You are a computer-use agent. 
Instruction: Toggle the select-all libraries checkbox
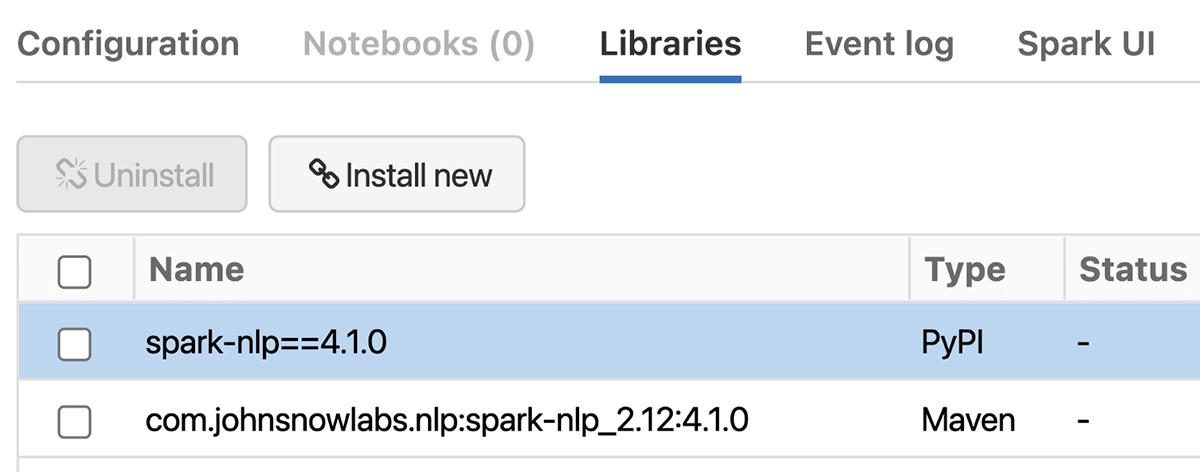[75, 271]
